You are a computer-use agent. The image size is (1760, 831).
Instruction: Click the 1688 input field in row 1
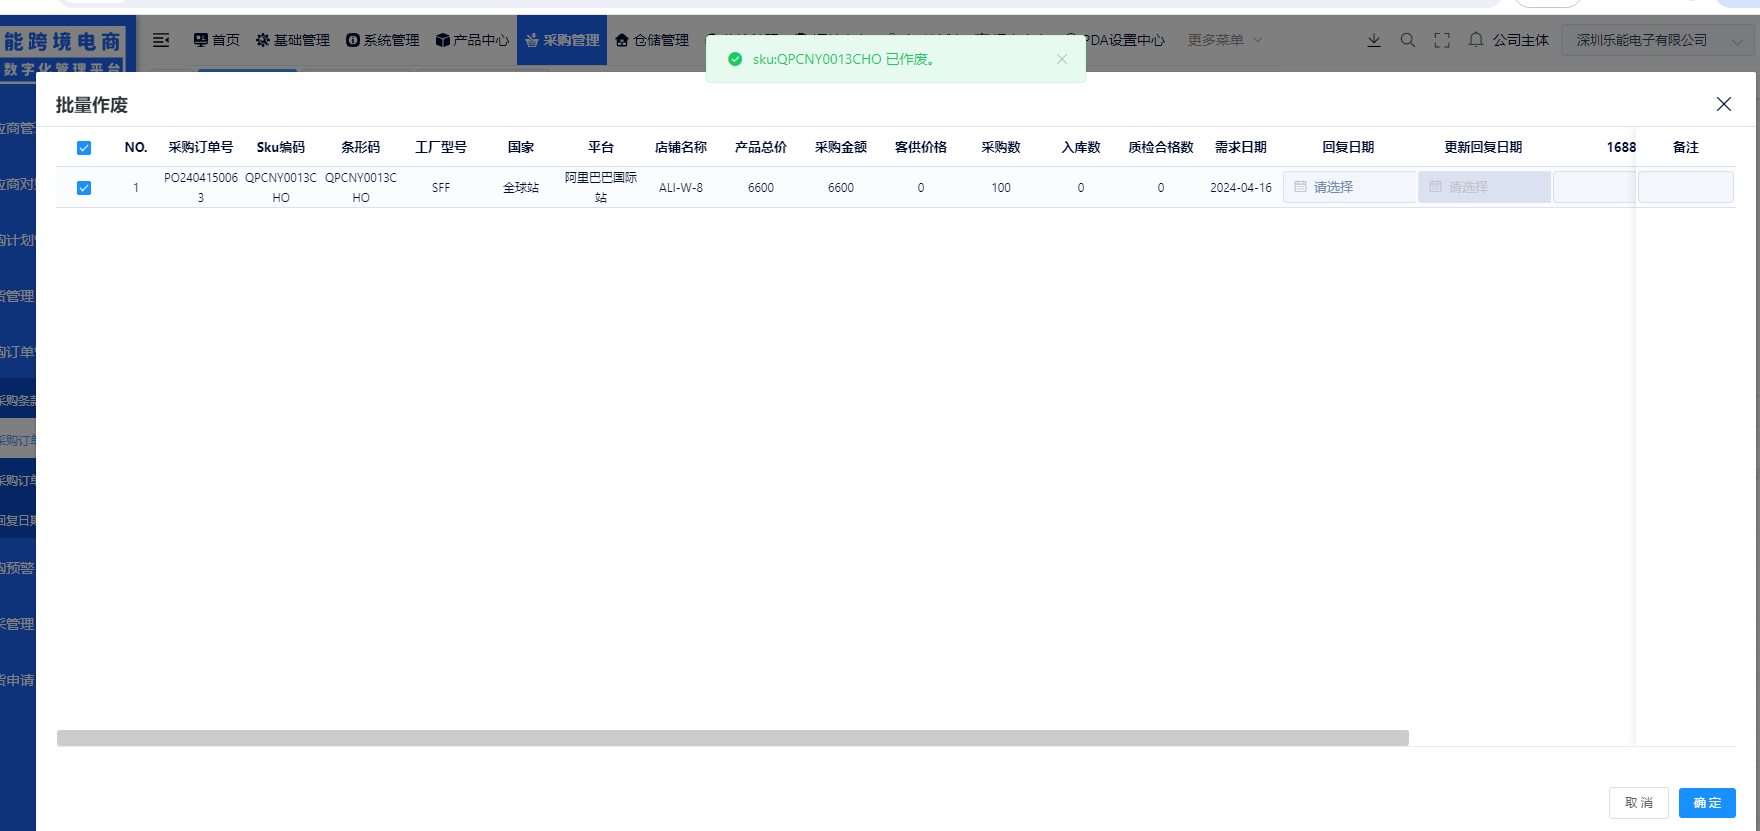[x=1594, y=187]
